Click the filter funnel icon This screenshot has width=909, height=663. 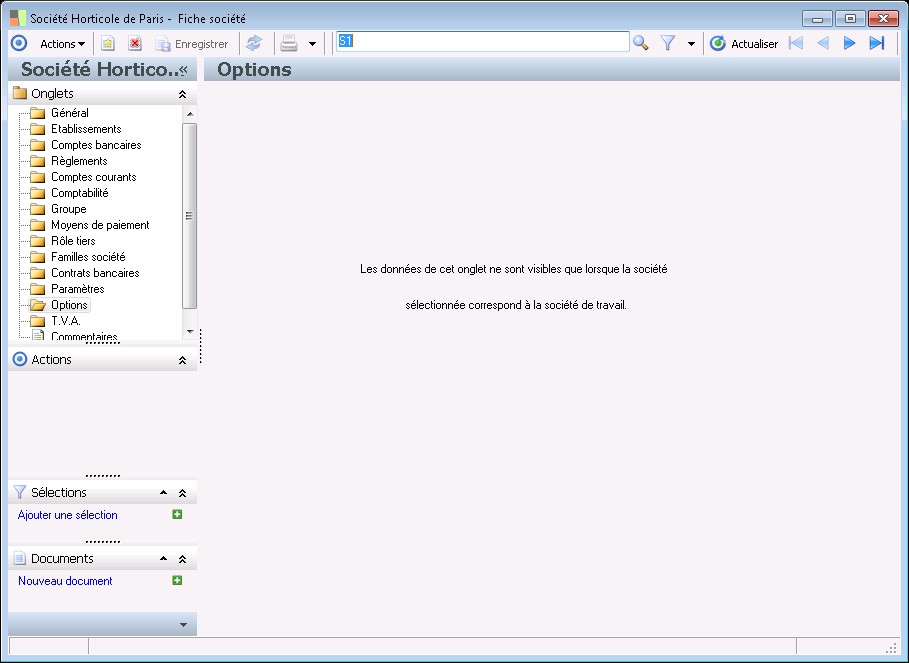pos(668,43)
